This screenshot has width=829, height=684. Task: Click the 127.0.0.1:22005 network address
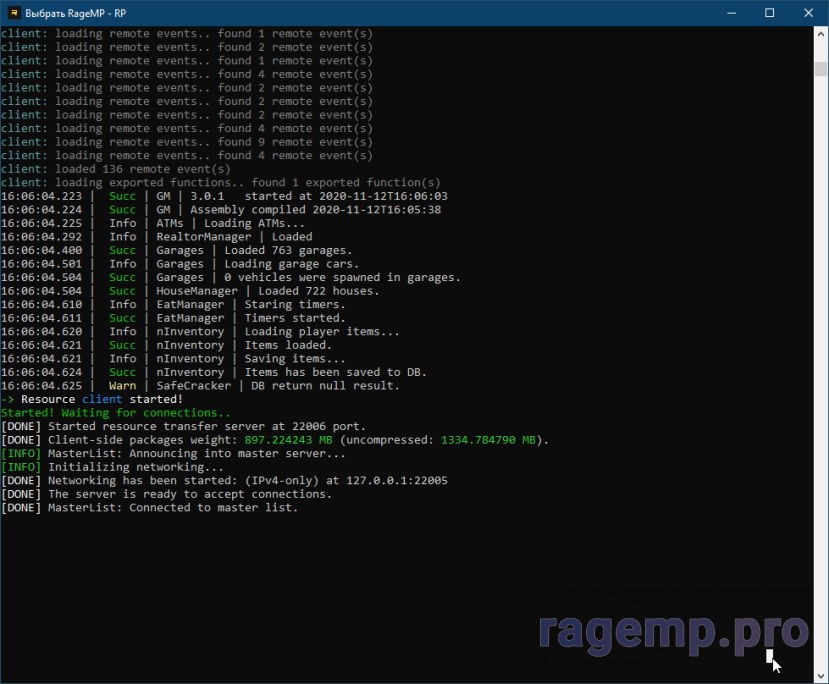396,481
